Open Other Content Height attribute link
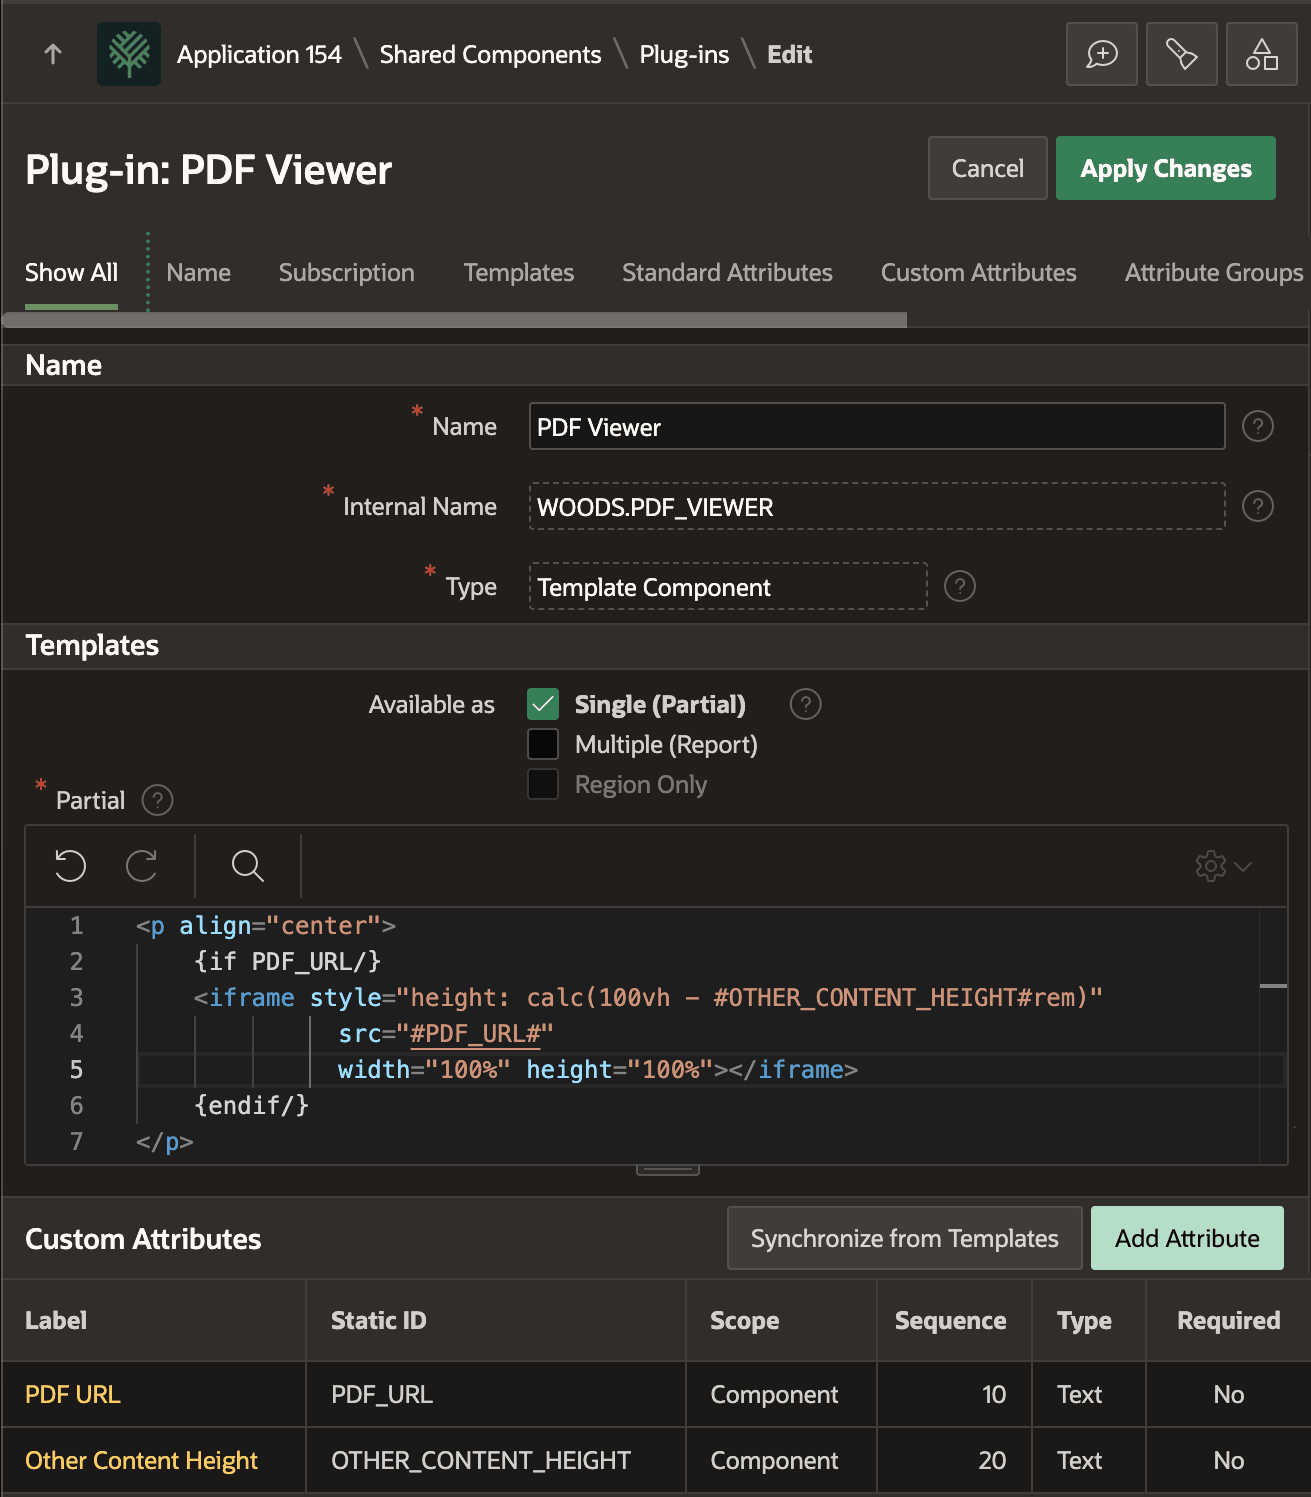Viewport: 1311px width, 1497px height. (x=141, y=1461)
